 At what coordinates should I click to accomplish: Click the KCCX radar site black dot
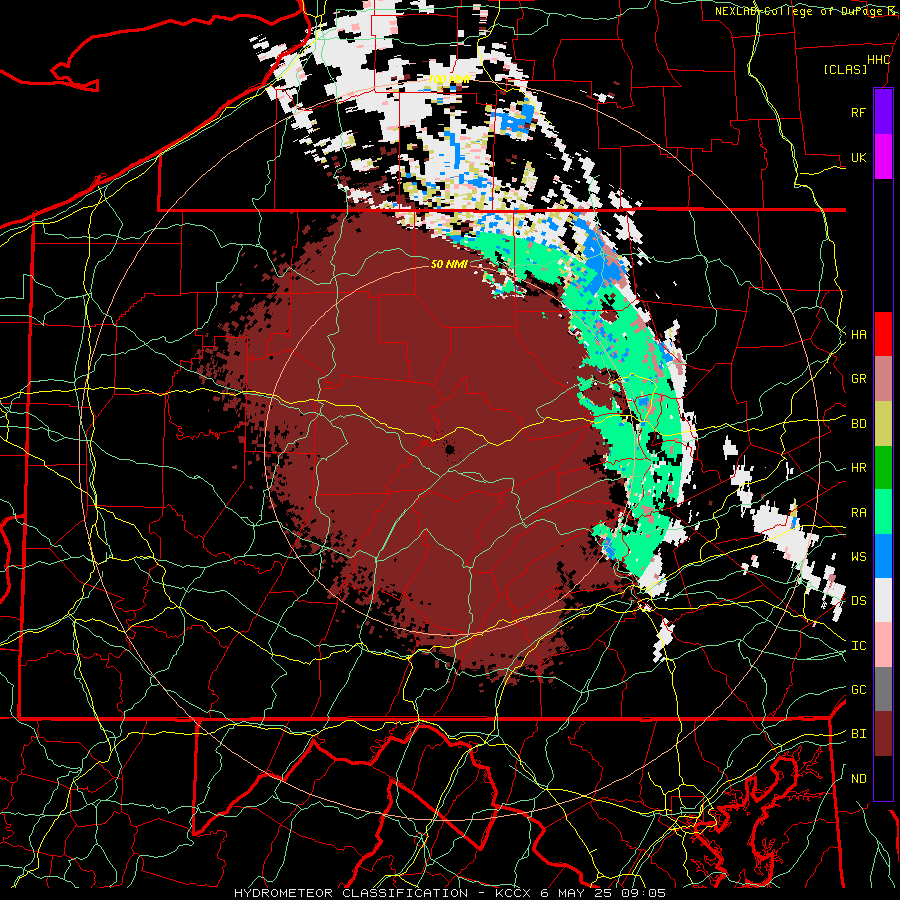[449, 448]
